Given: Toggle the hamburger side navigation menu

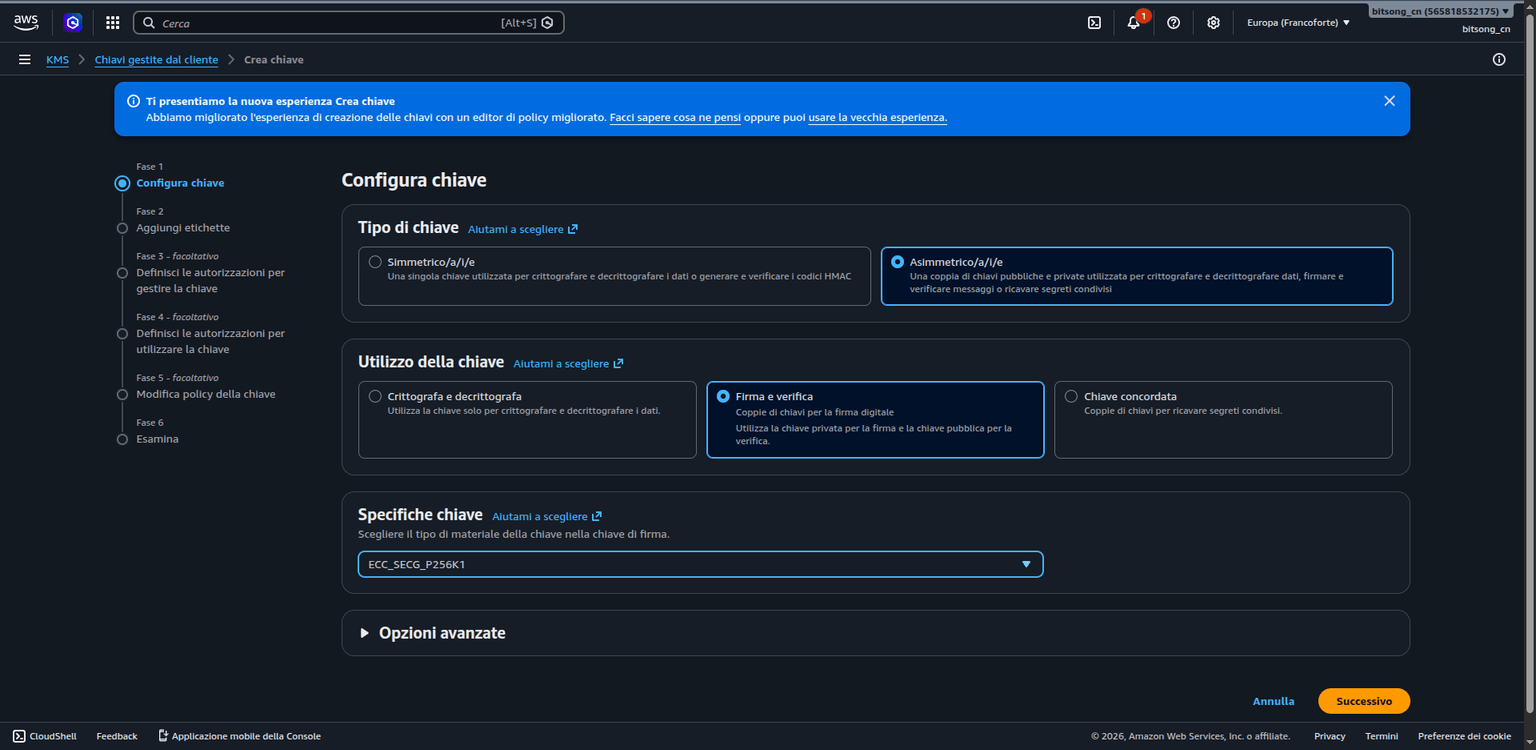Looking at the screenshot, I should click(25, 60).
